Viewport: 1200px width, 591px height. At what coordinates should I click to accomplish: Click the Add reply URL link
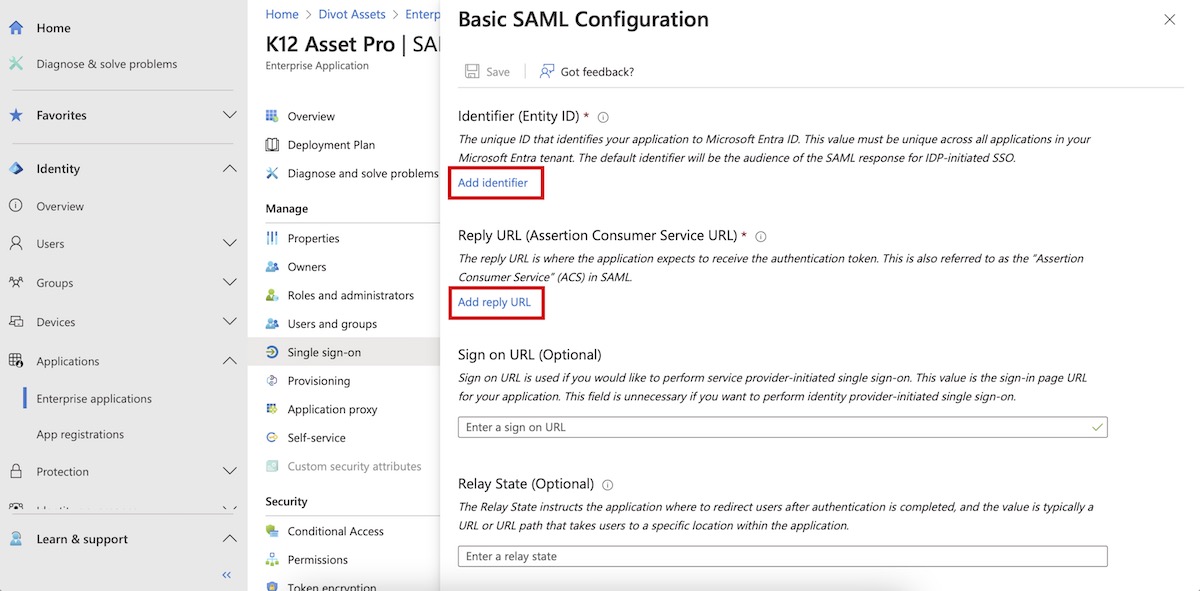(x=494, y=302)
